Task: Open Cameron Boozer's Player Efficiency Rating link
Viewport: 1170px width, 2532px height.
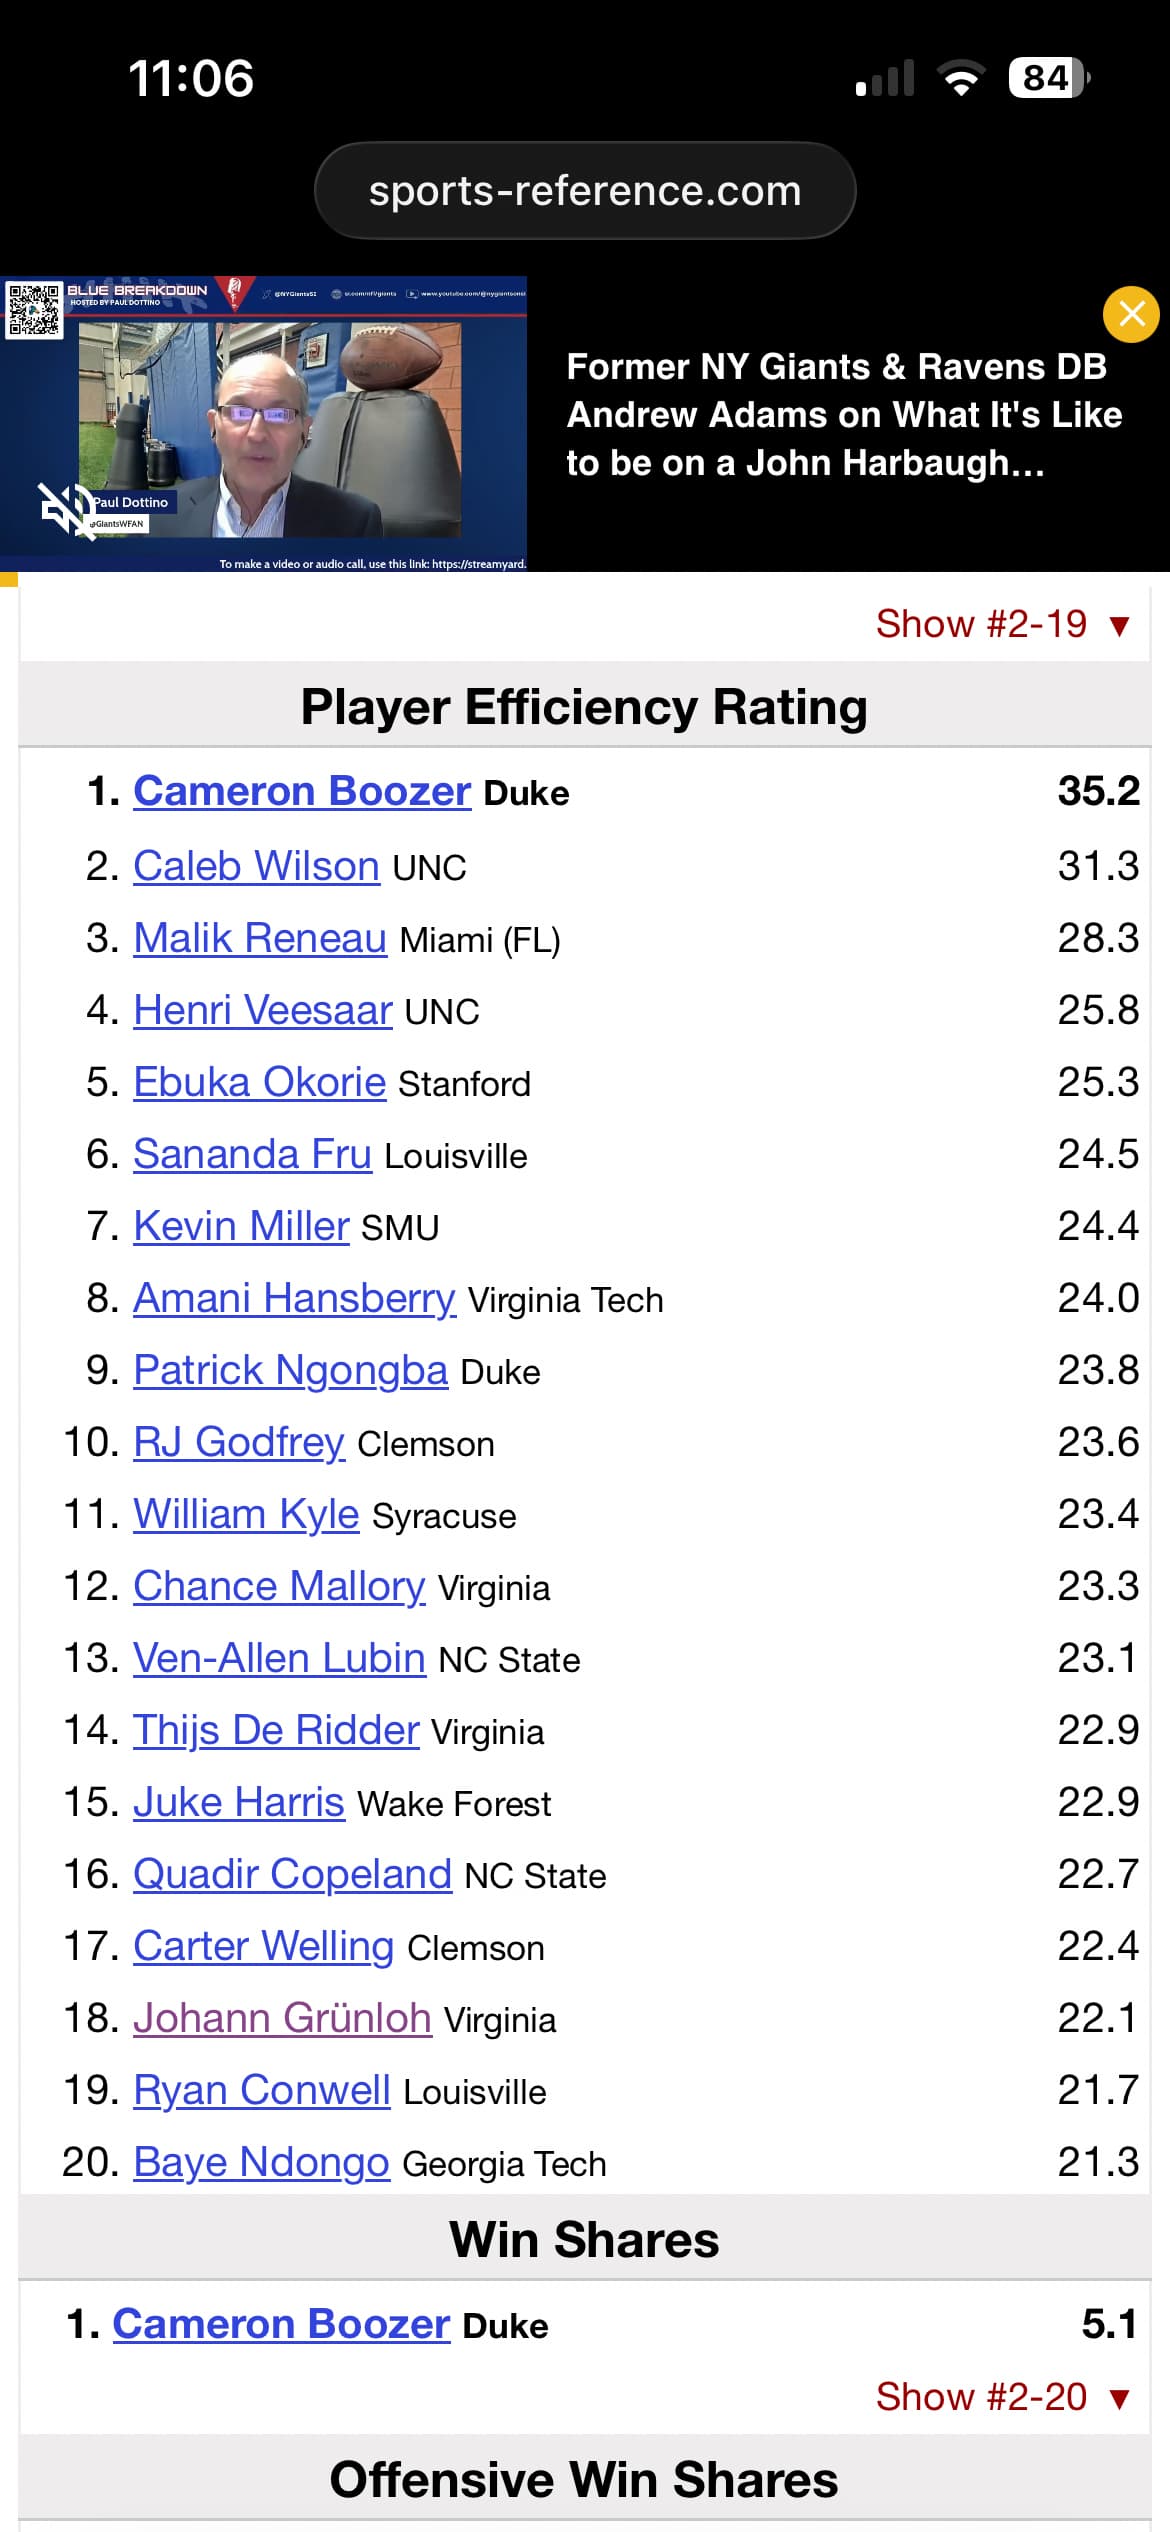Action: click(x=302, y=791)
